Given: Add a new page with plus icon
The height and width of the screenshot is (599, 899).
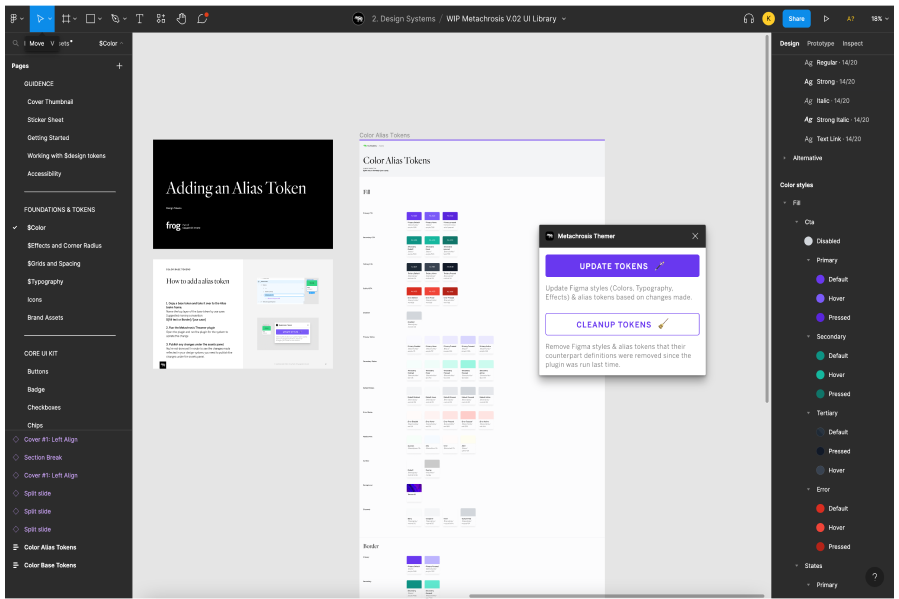Looking at the screenshot, I should click(119, 66).
